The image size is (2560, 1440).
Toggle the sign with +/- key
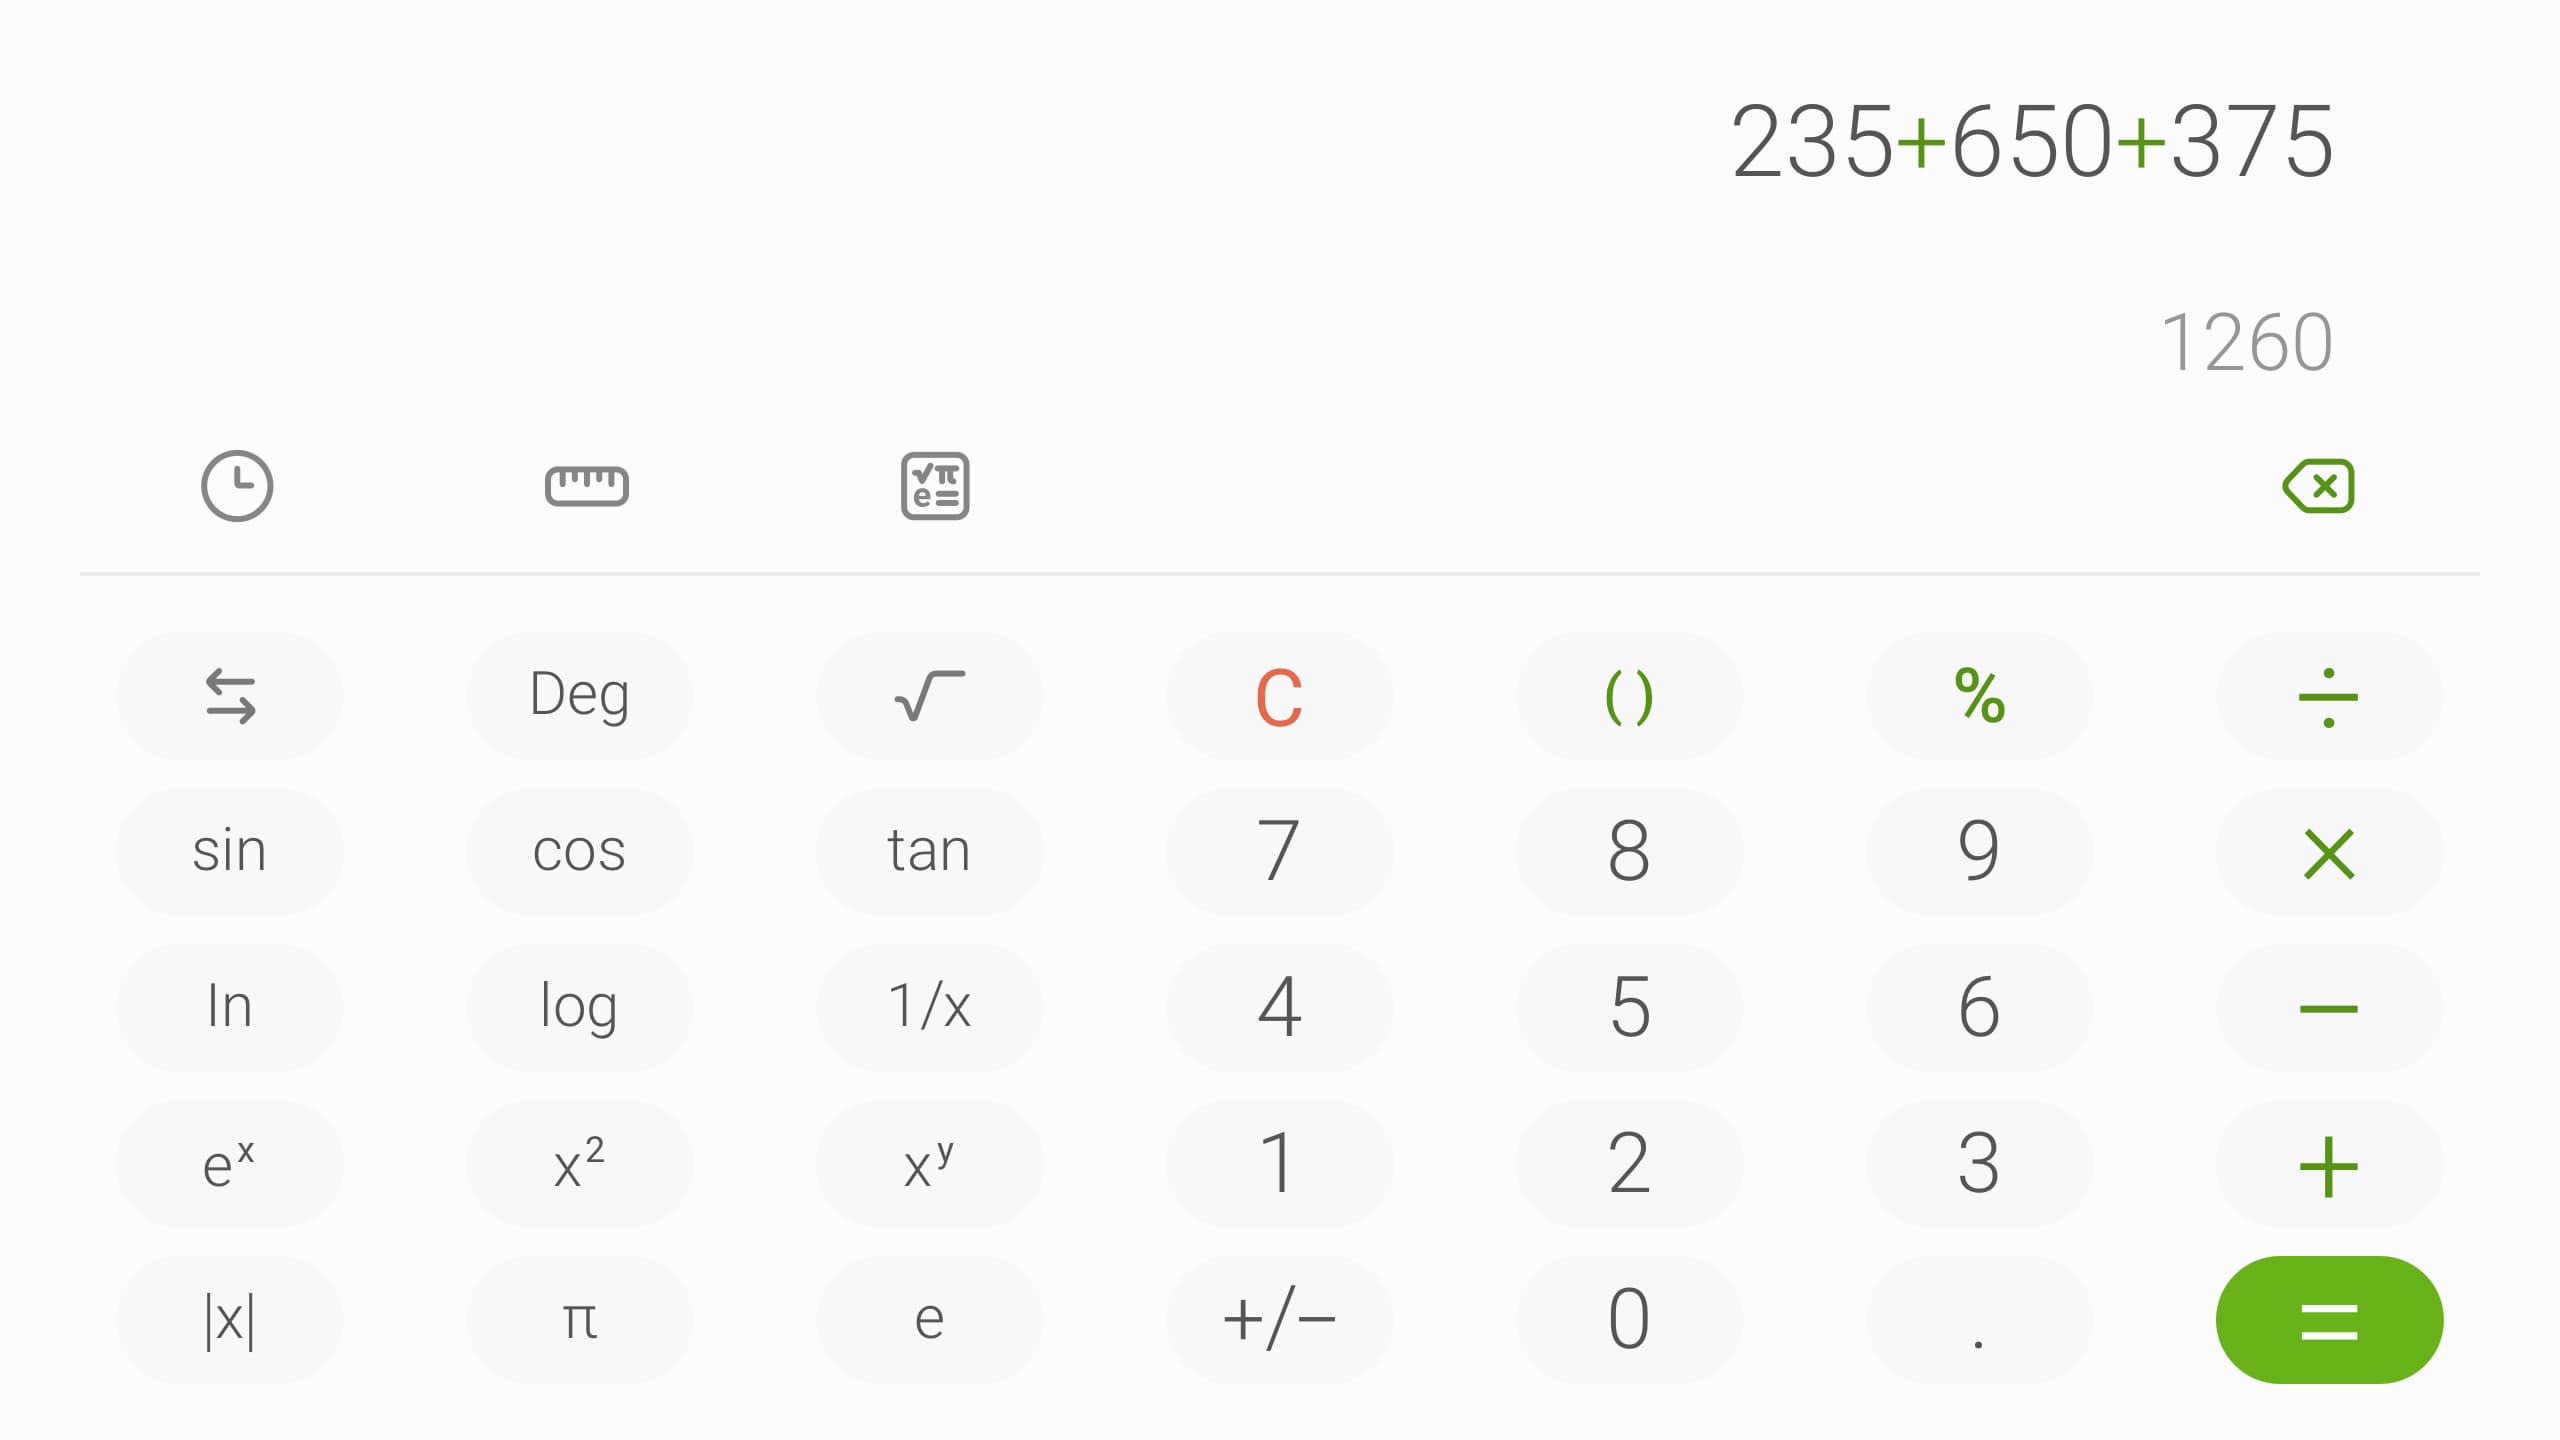point(1279,1318)
